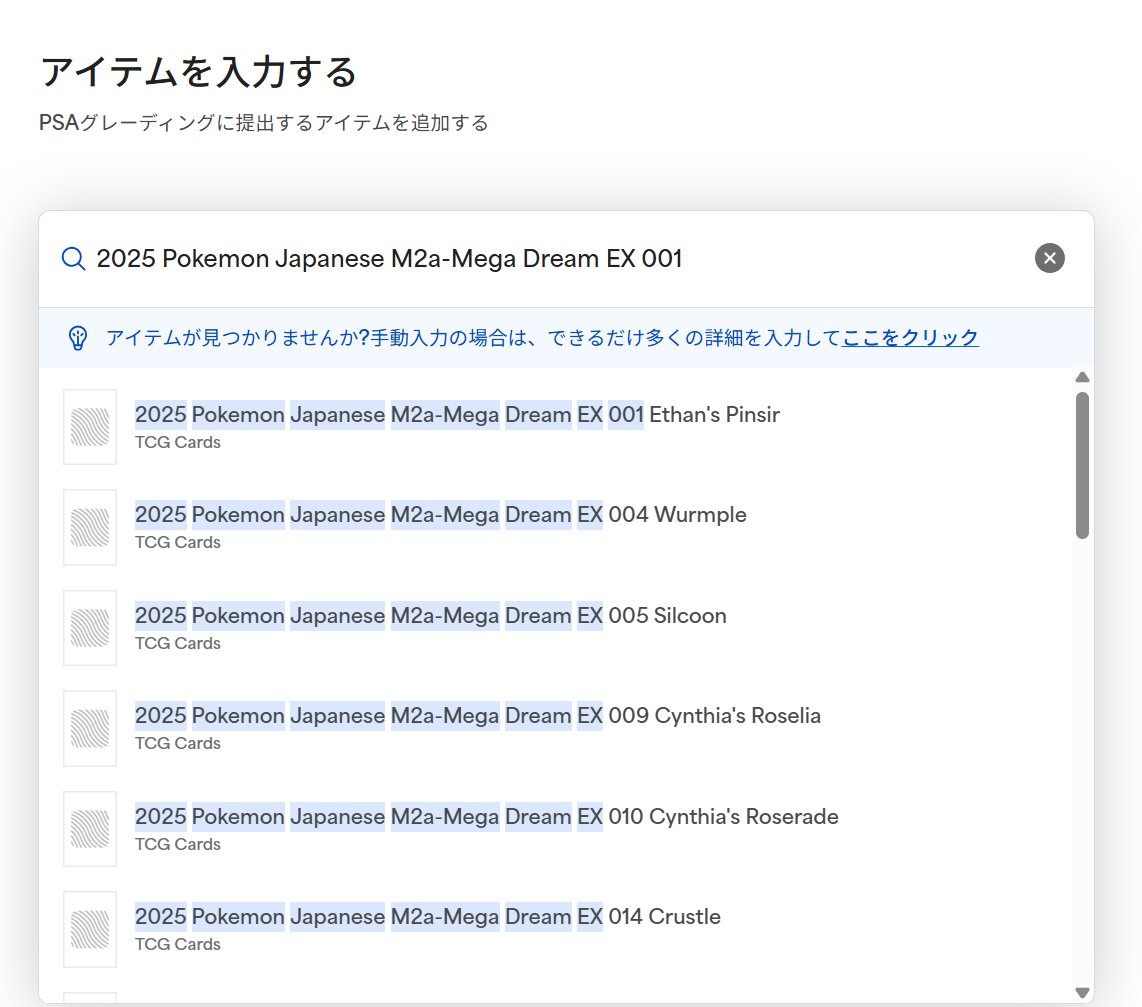The height and width of the screenshot is (1007, 1142).
Task: Click the results list scroll down arrow
Action: pos(1082,992)
